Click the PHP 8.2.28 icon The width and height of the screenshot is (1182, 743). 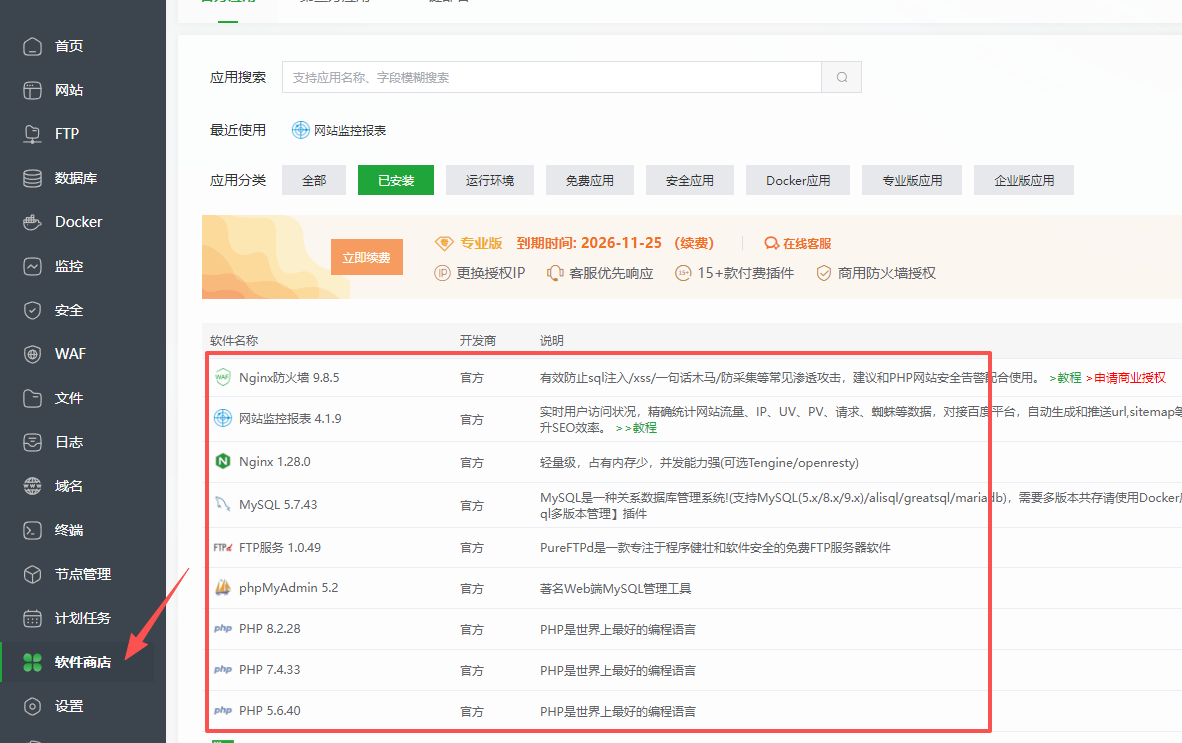pyautogui.click(x=222, y=629)
